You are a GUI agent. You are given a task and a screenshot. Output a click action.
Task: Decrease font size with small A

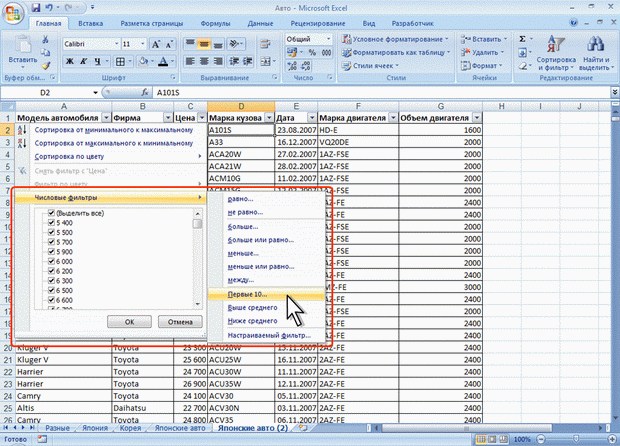tap(169, 44)
